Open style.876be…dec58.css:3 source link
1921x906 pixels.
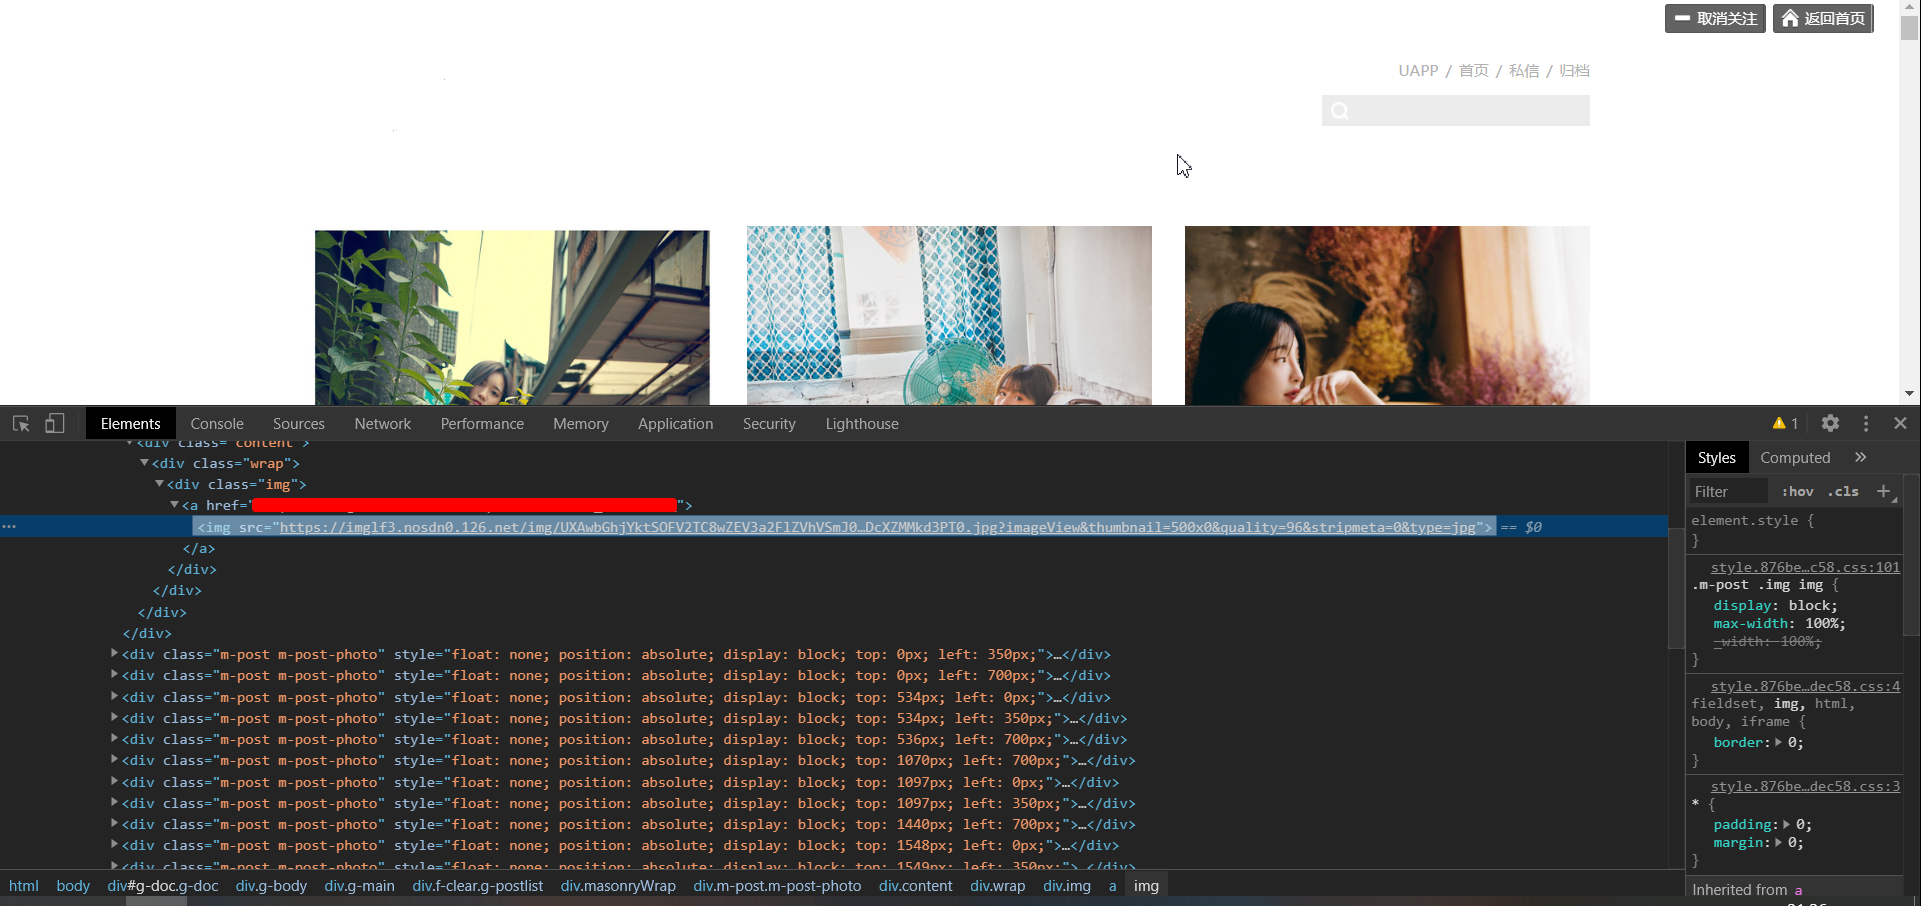pyautogui.click(x=1805, y=786)
